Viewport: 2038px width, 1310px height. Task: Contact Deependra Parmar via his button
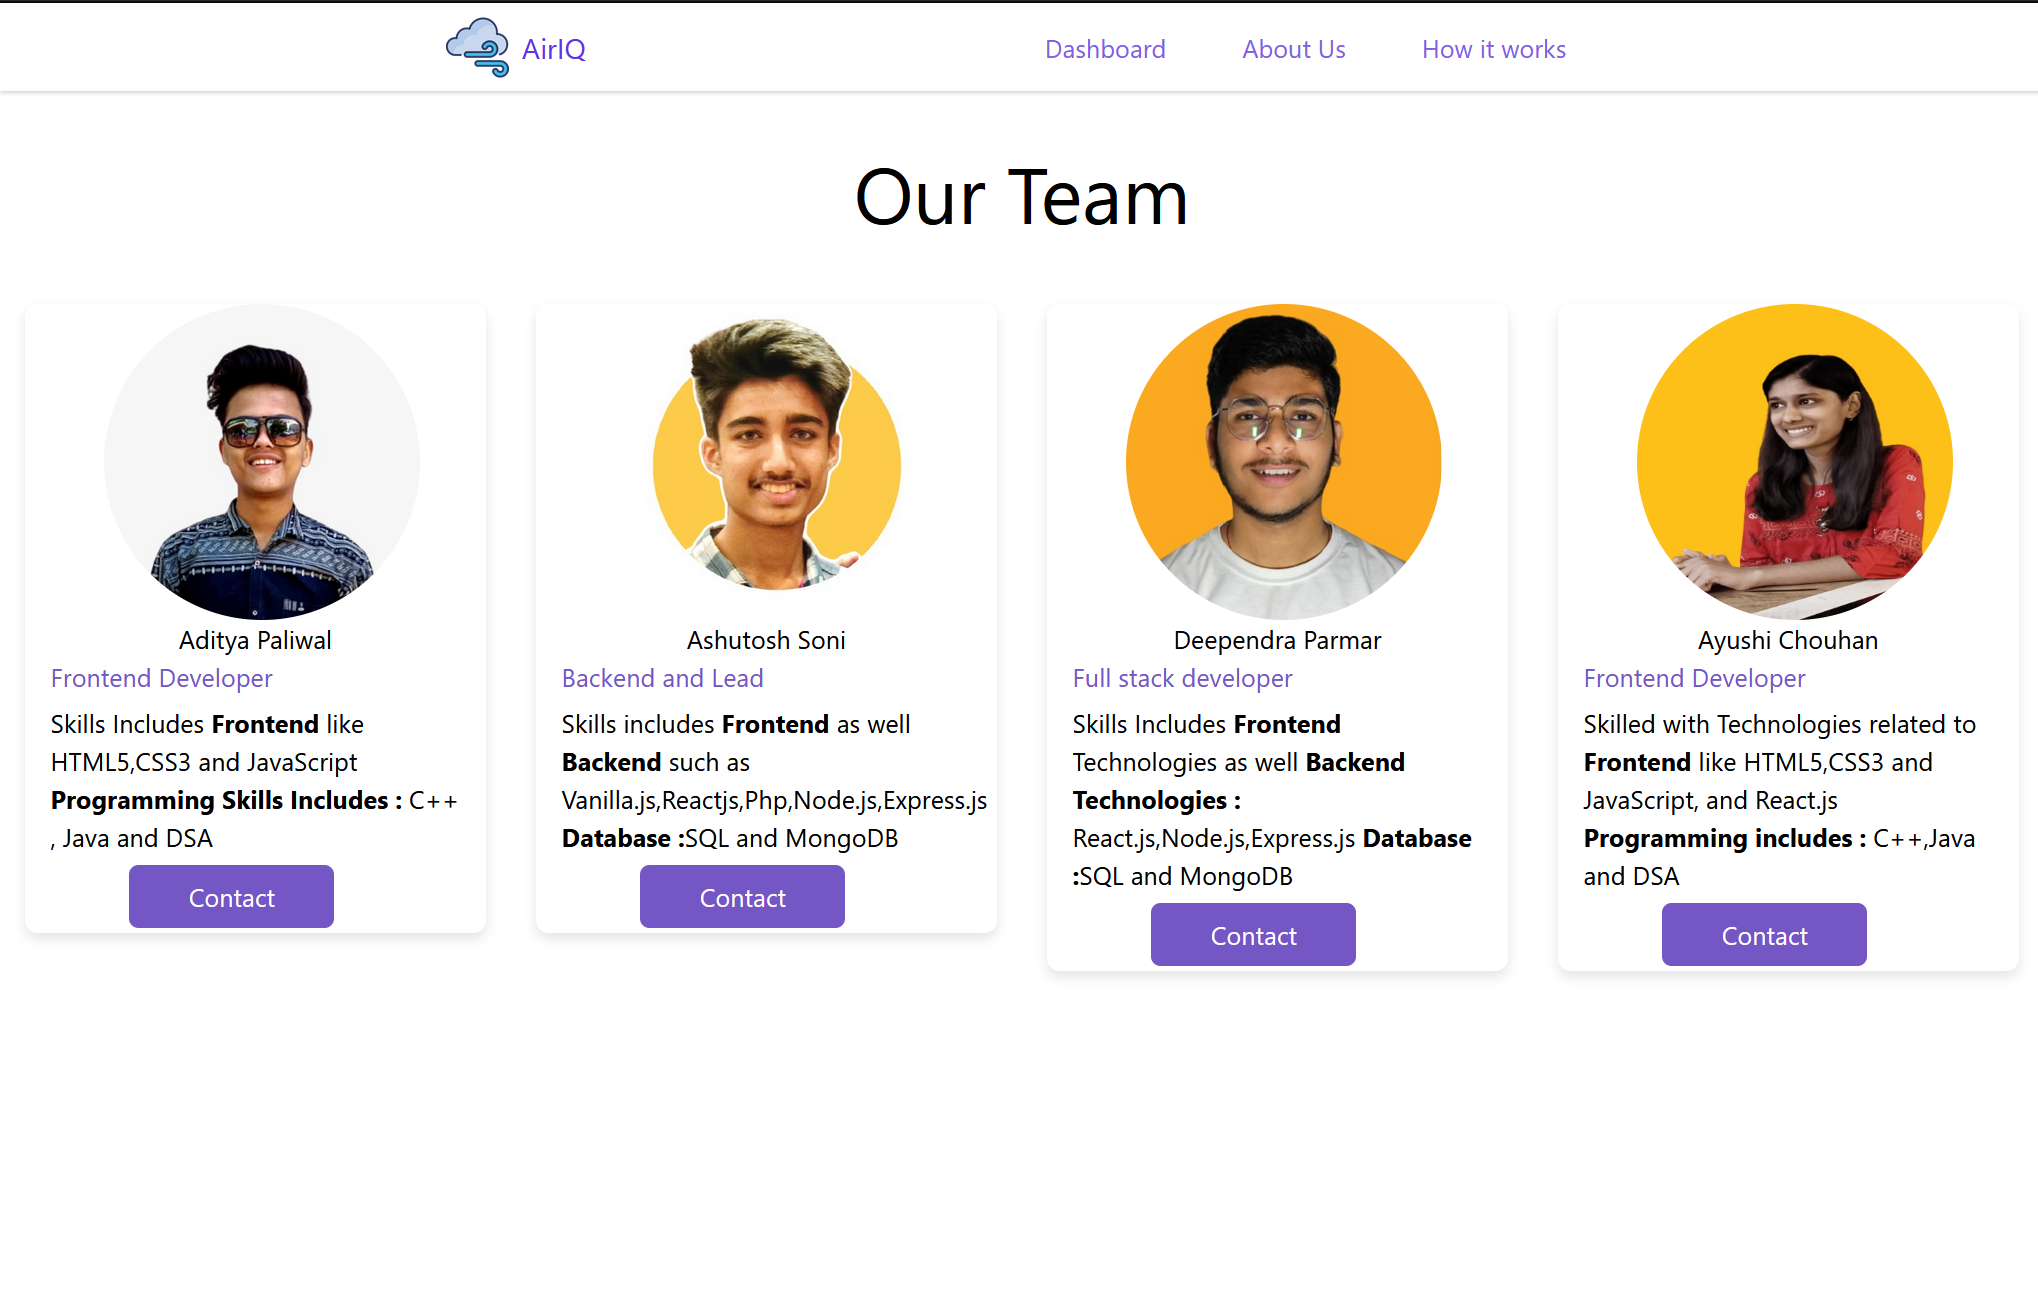(x=1253, y=935)
